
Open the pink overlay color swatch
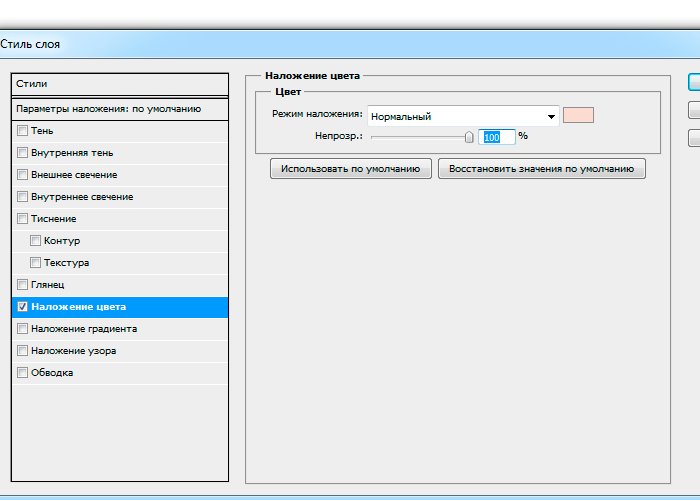point(578,115)
